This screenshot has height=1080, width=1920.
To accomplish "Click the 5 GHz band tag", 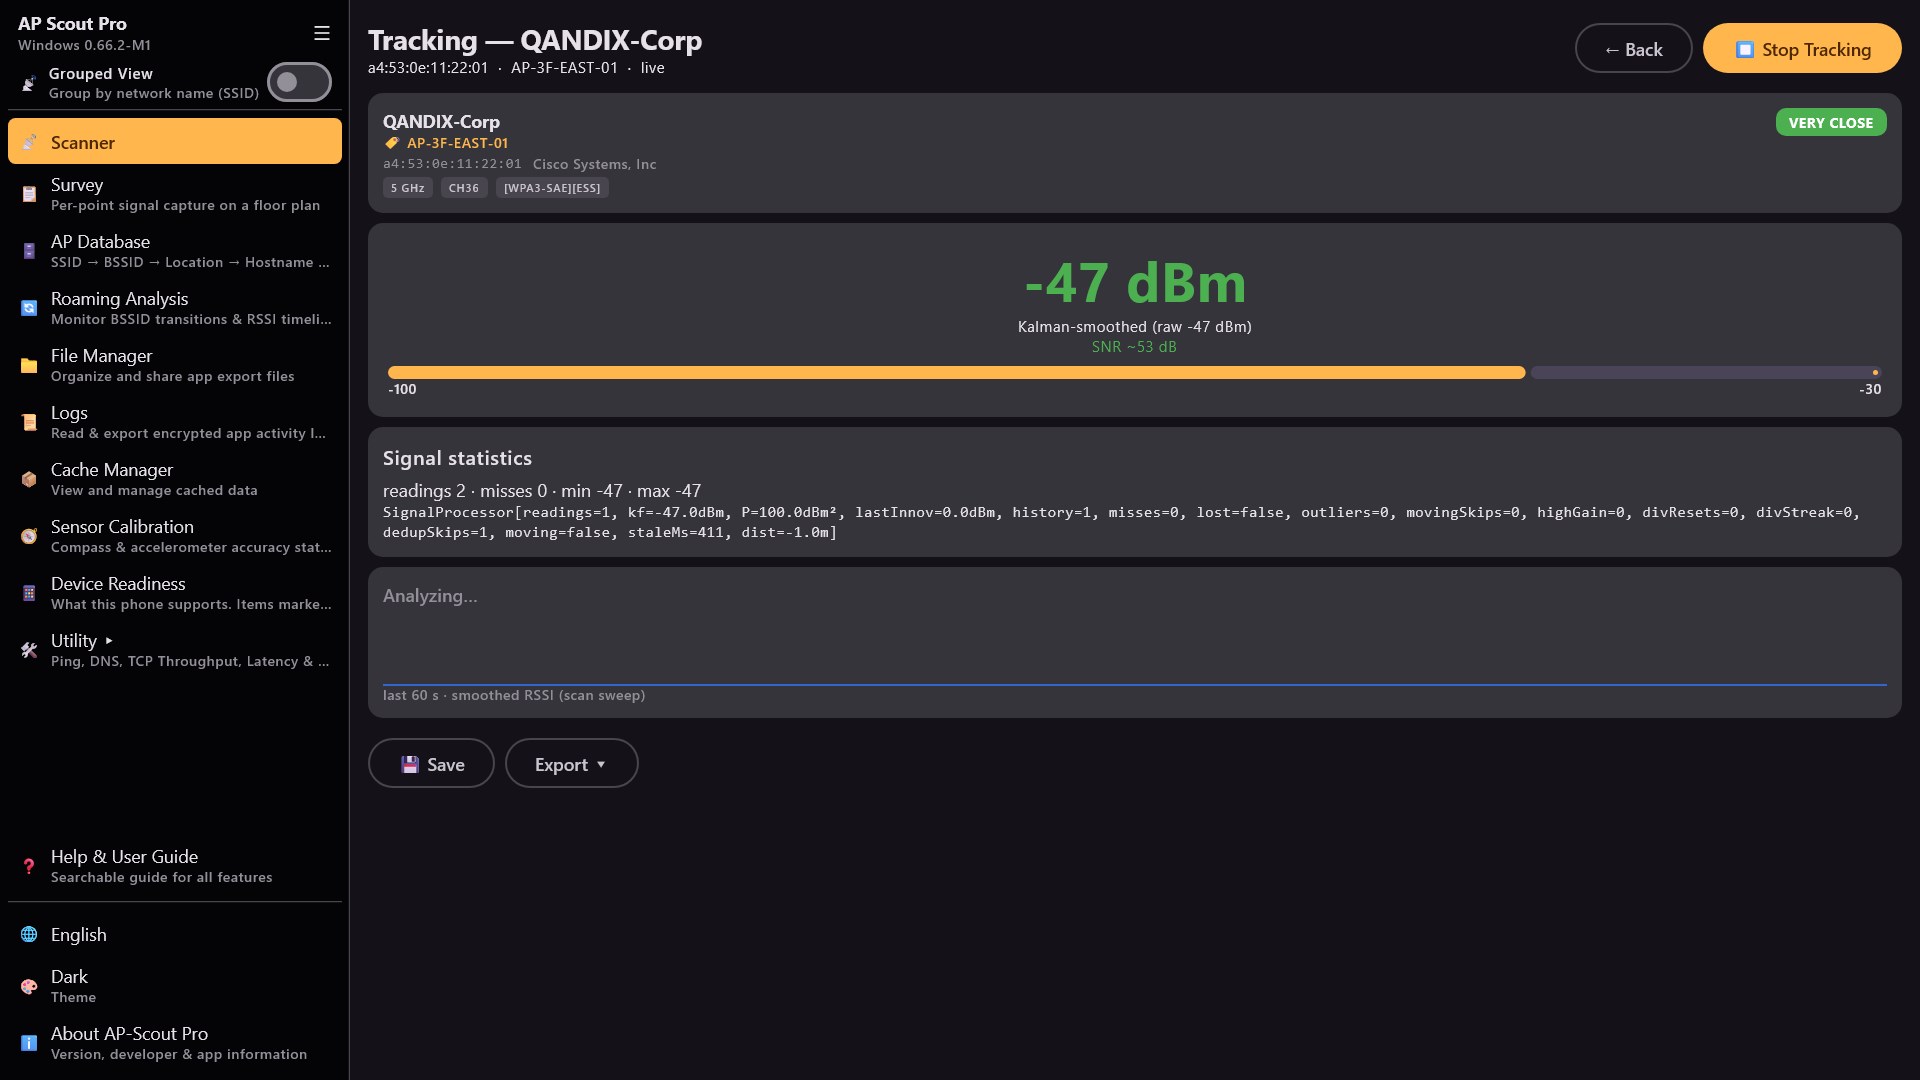I will pyautogui.click(x=407, y=188).
